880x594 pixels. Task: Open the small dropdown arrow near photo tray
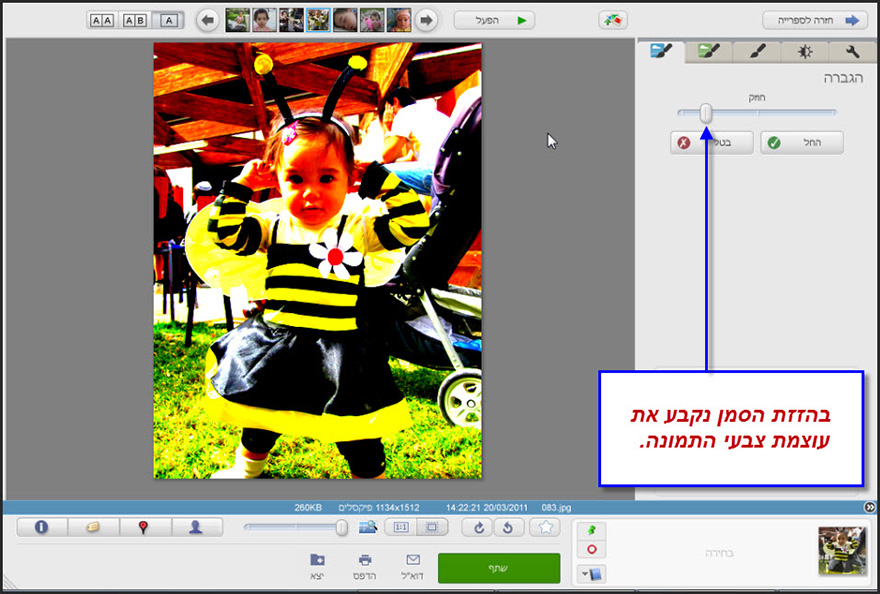pos(585,572)
